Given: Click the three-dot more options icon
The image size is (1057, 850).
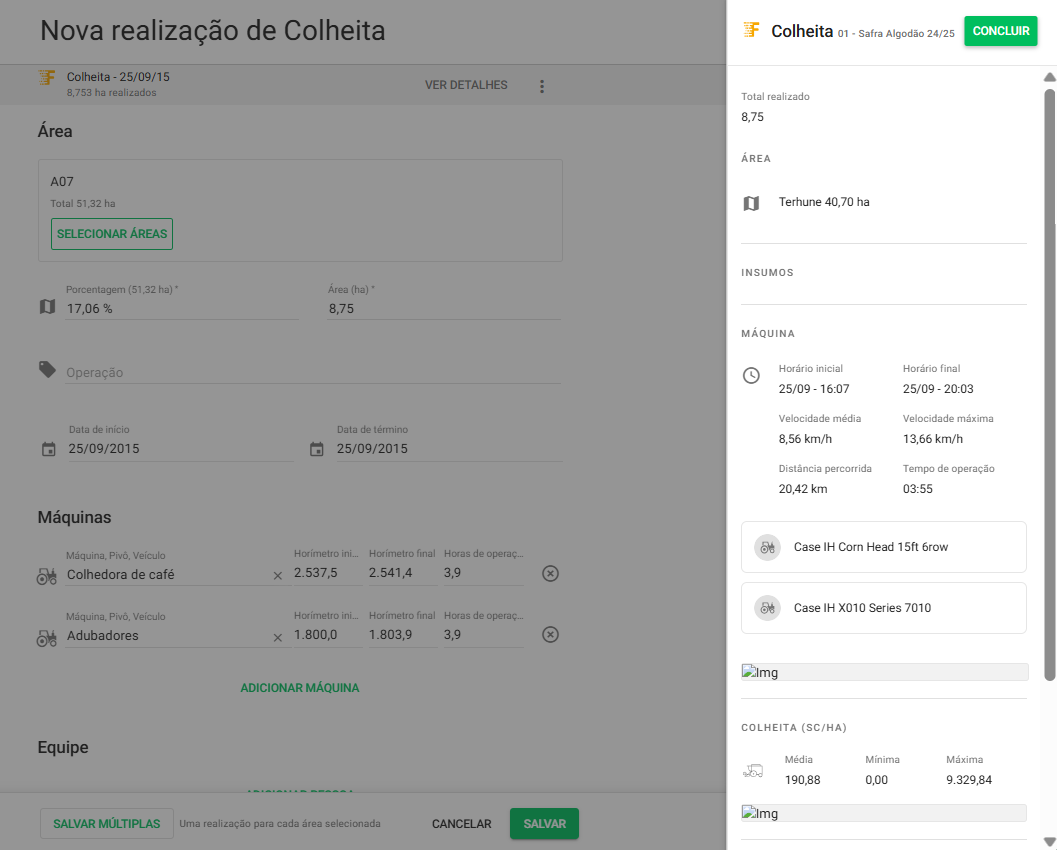Looking at the screenshot, I should (542, 86).
